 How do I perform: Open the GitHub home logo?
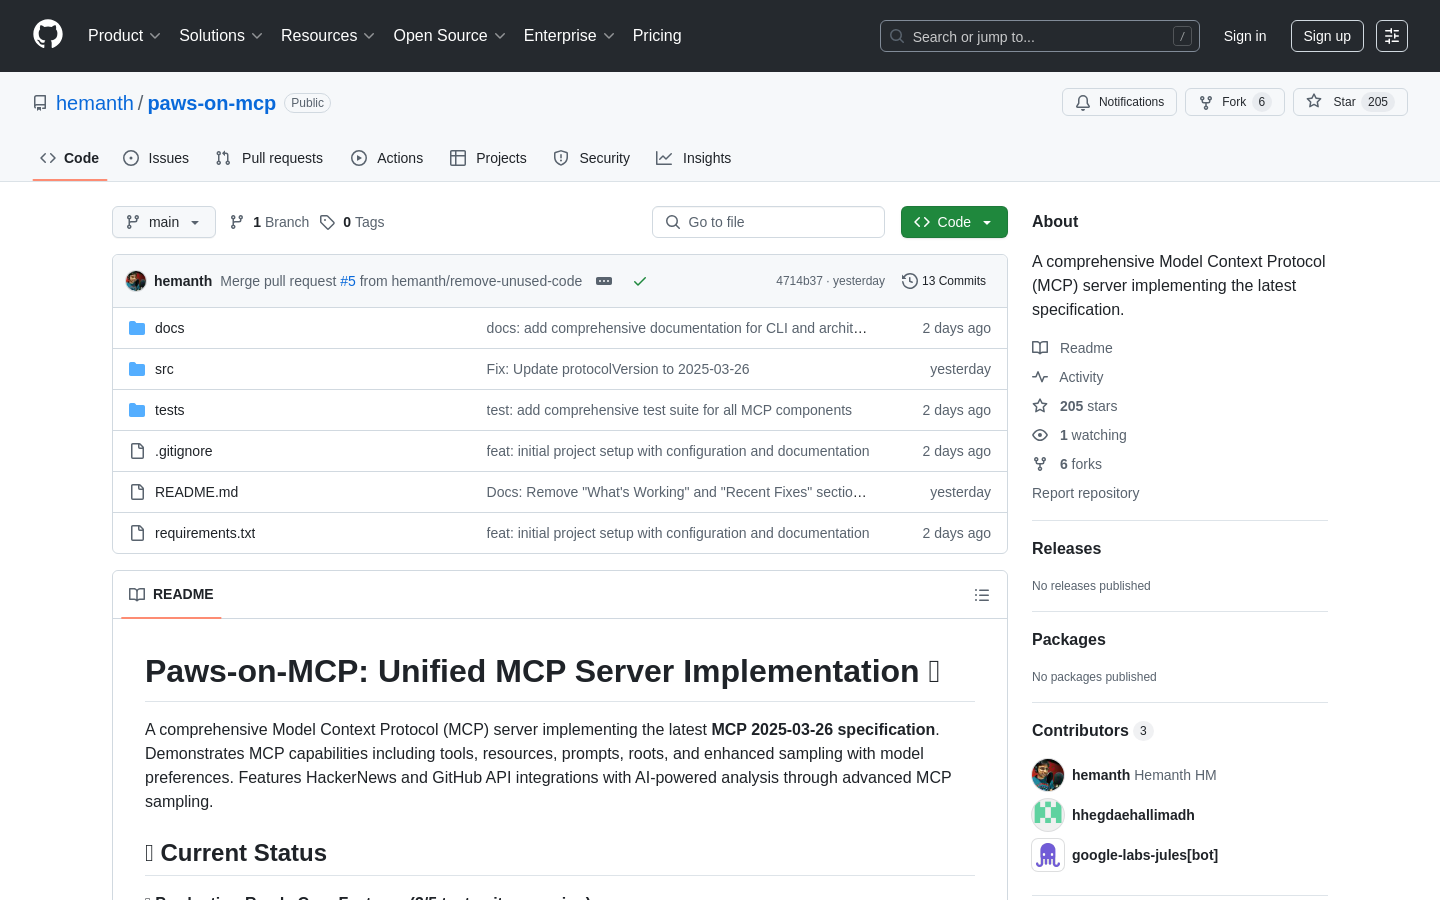tap(48, 35)
